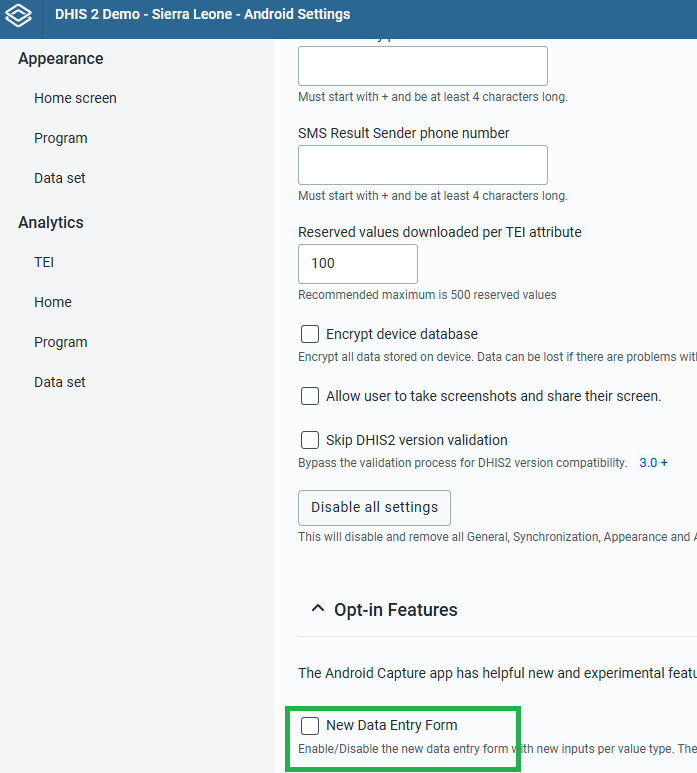The height and width of the screenshot is (773, 697).
Task: Click Disable all settings button
Action: tap(374, 507)
